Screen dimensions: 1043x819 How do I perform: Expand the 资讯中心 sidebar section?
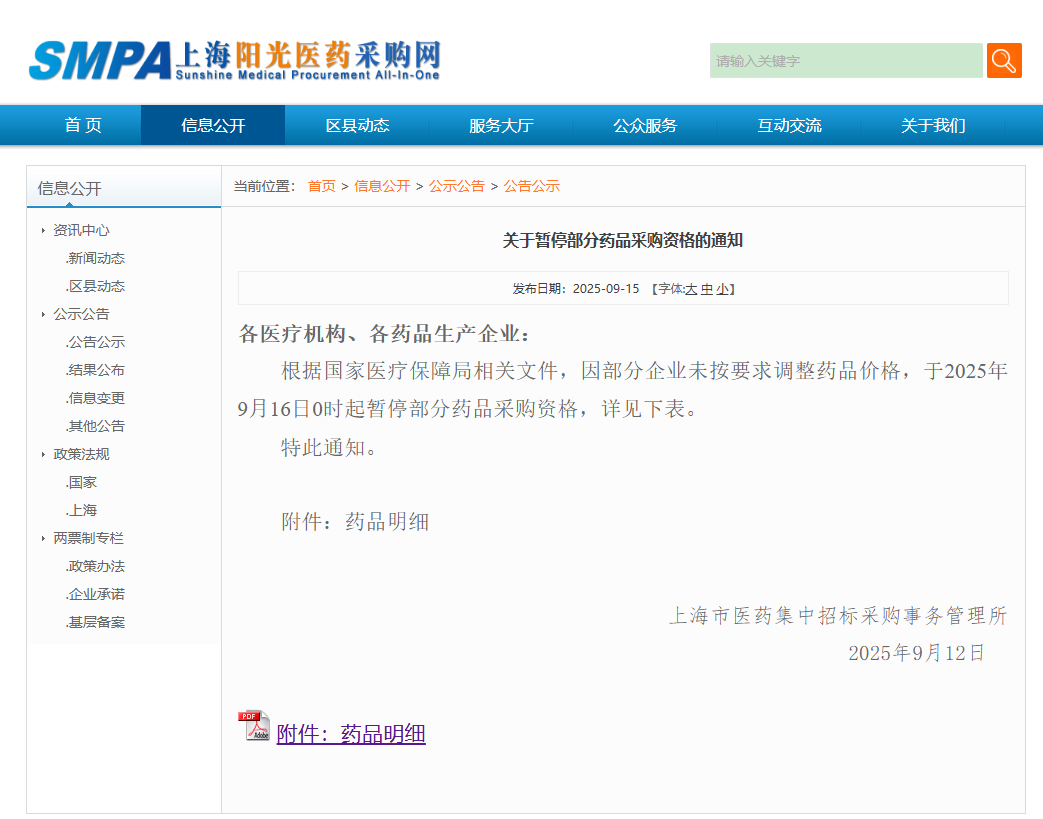coord(43,231)
